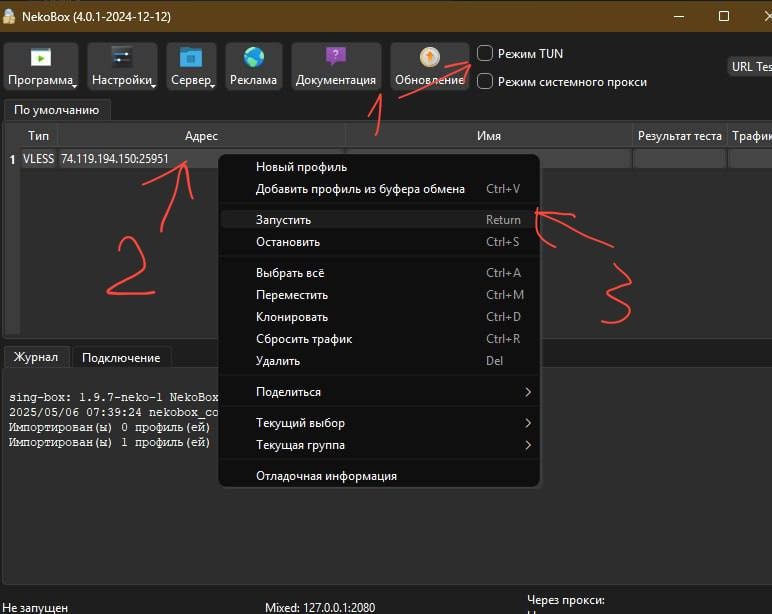
Task: Minimize the NekoBox window
Action: click(x=679, y=16)
